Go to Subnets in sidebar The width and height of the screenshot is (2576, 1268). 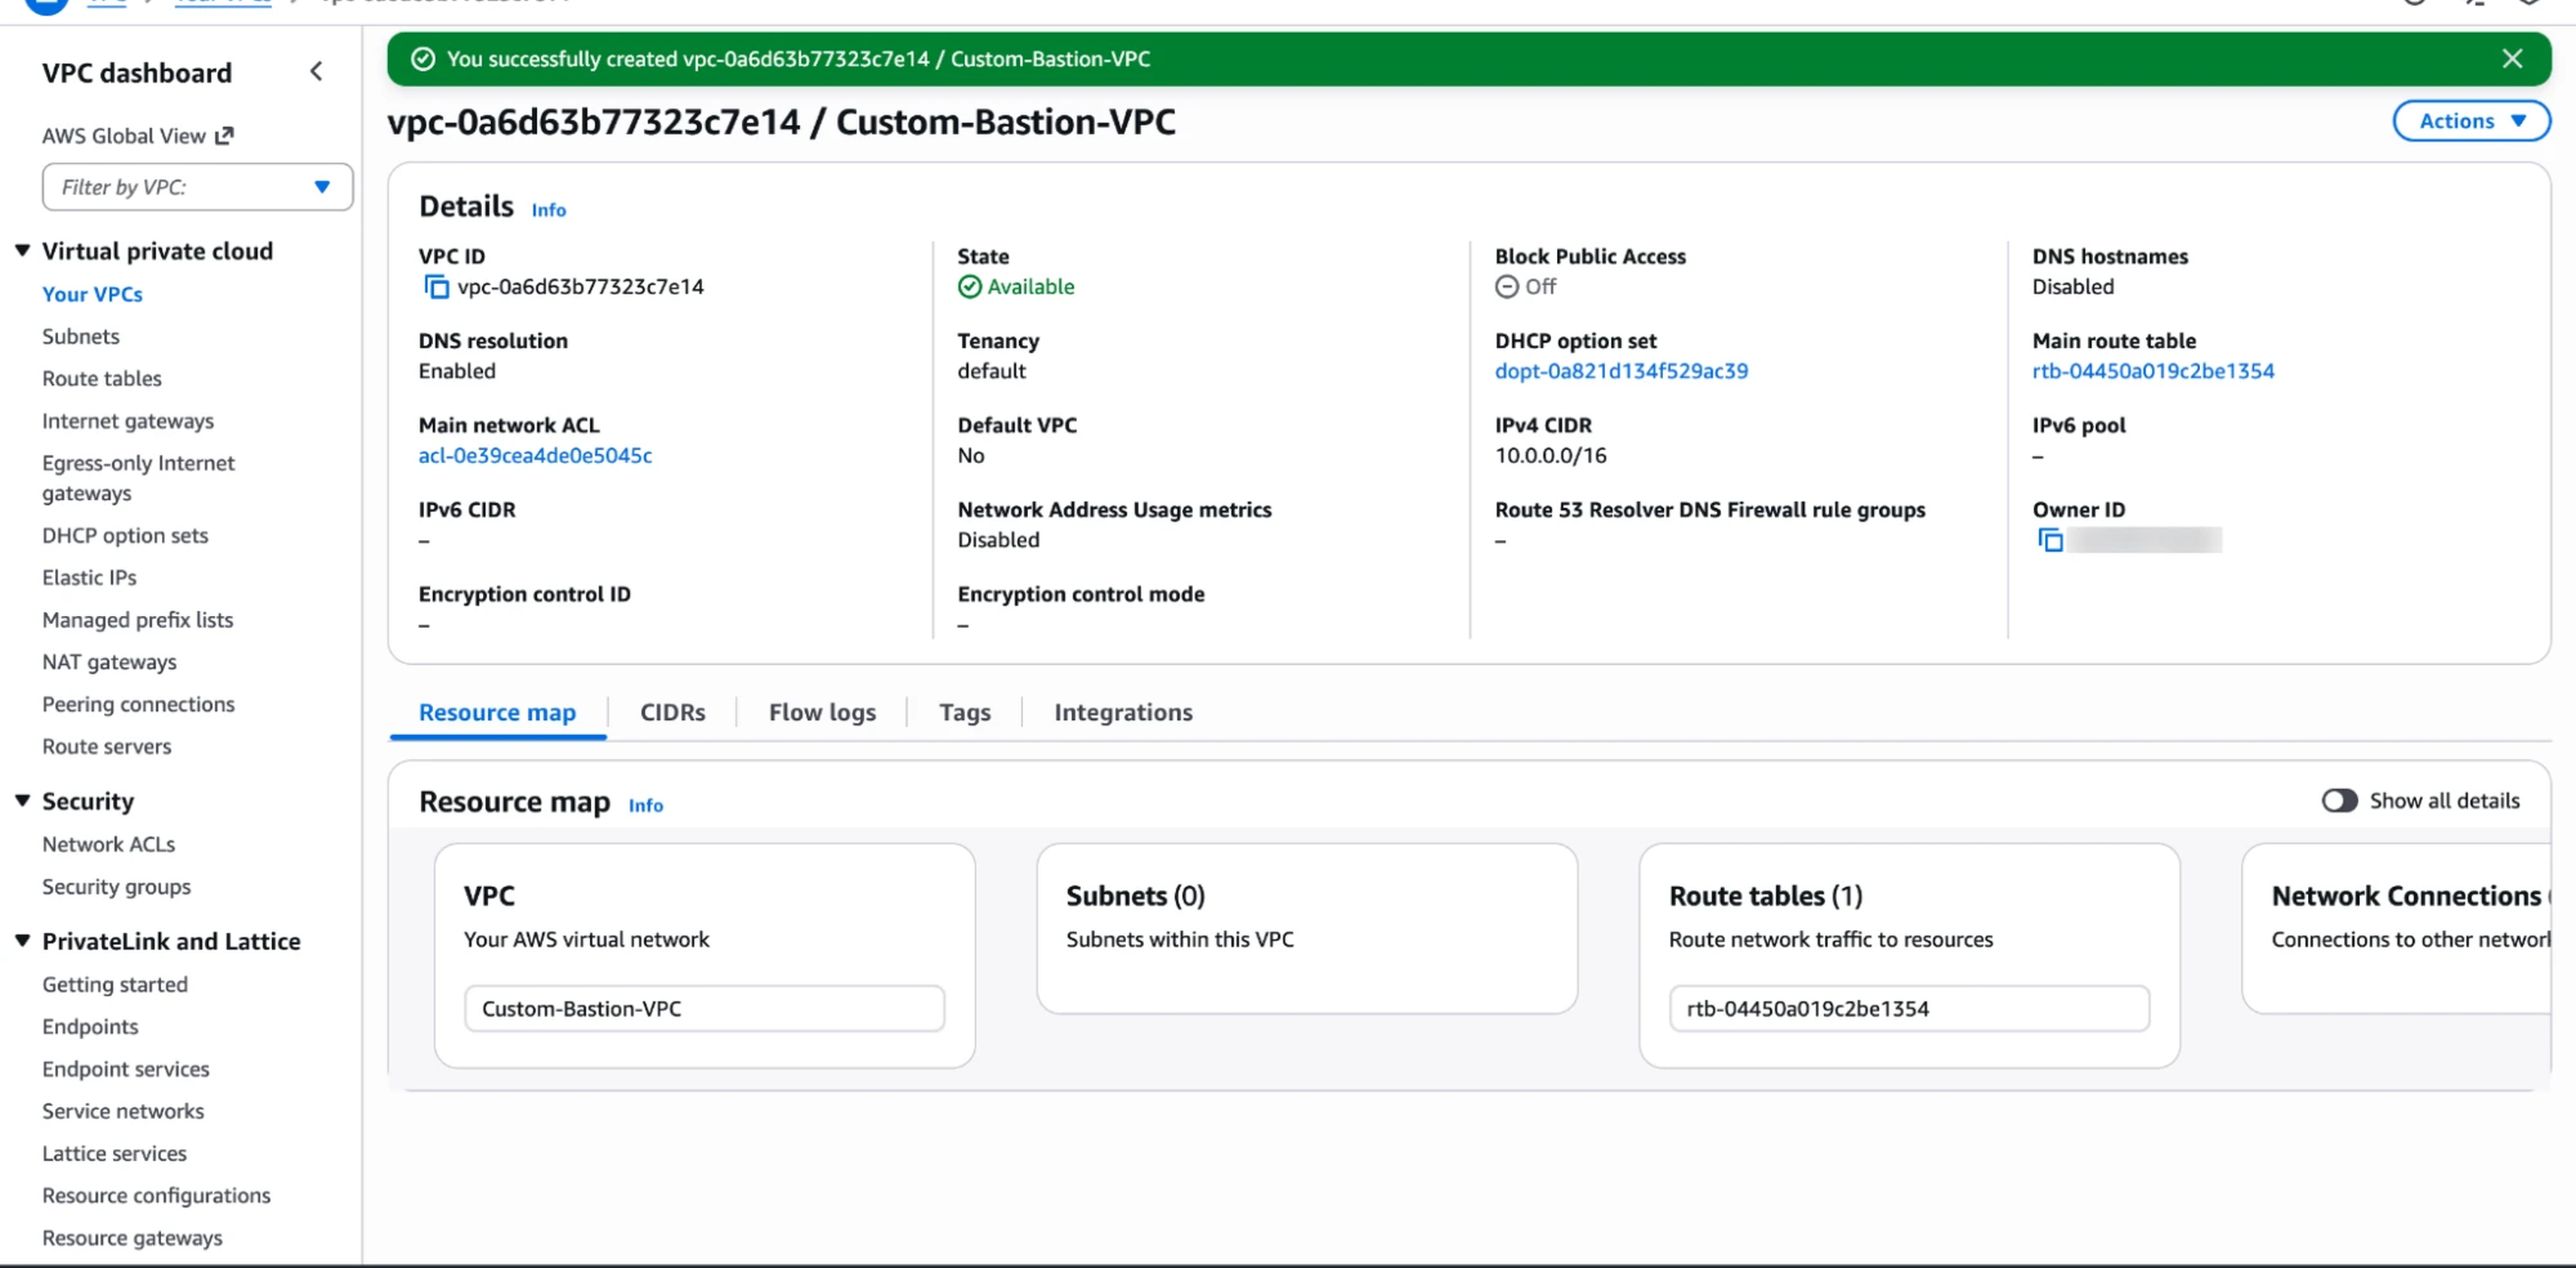coord(81,336)
